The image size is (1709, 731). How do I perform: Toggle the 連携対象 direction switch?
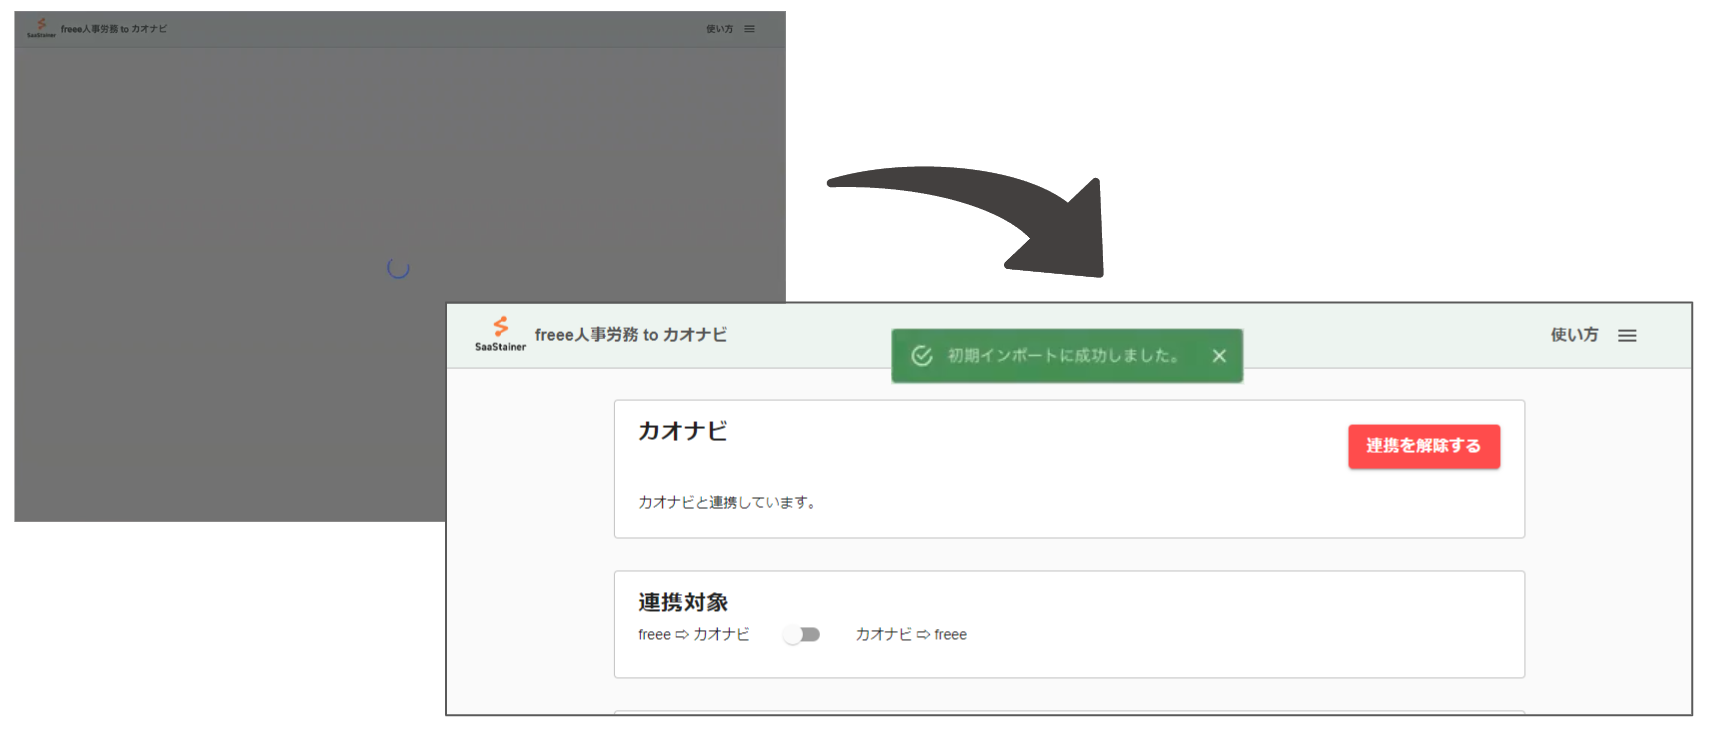click(x=802, y=635)
